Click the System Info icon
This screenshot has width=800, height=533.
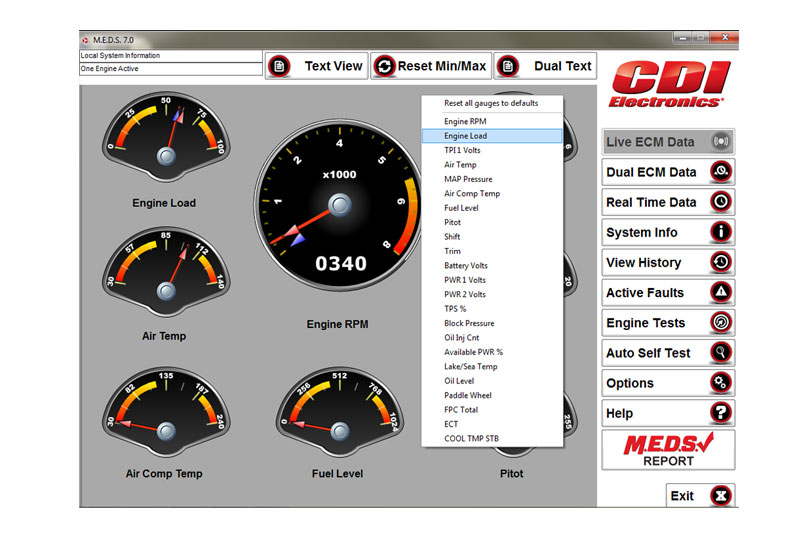720,232
